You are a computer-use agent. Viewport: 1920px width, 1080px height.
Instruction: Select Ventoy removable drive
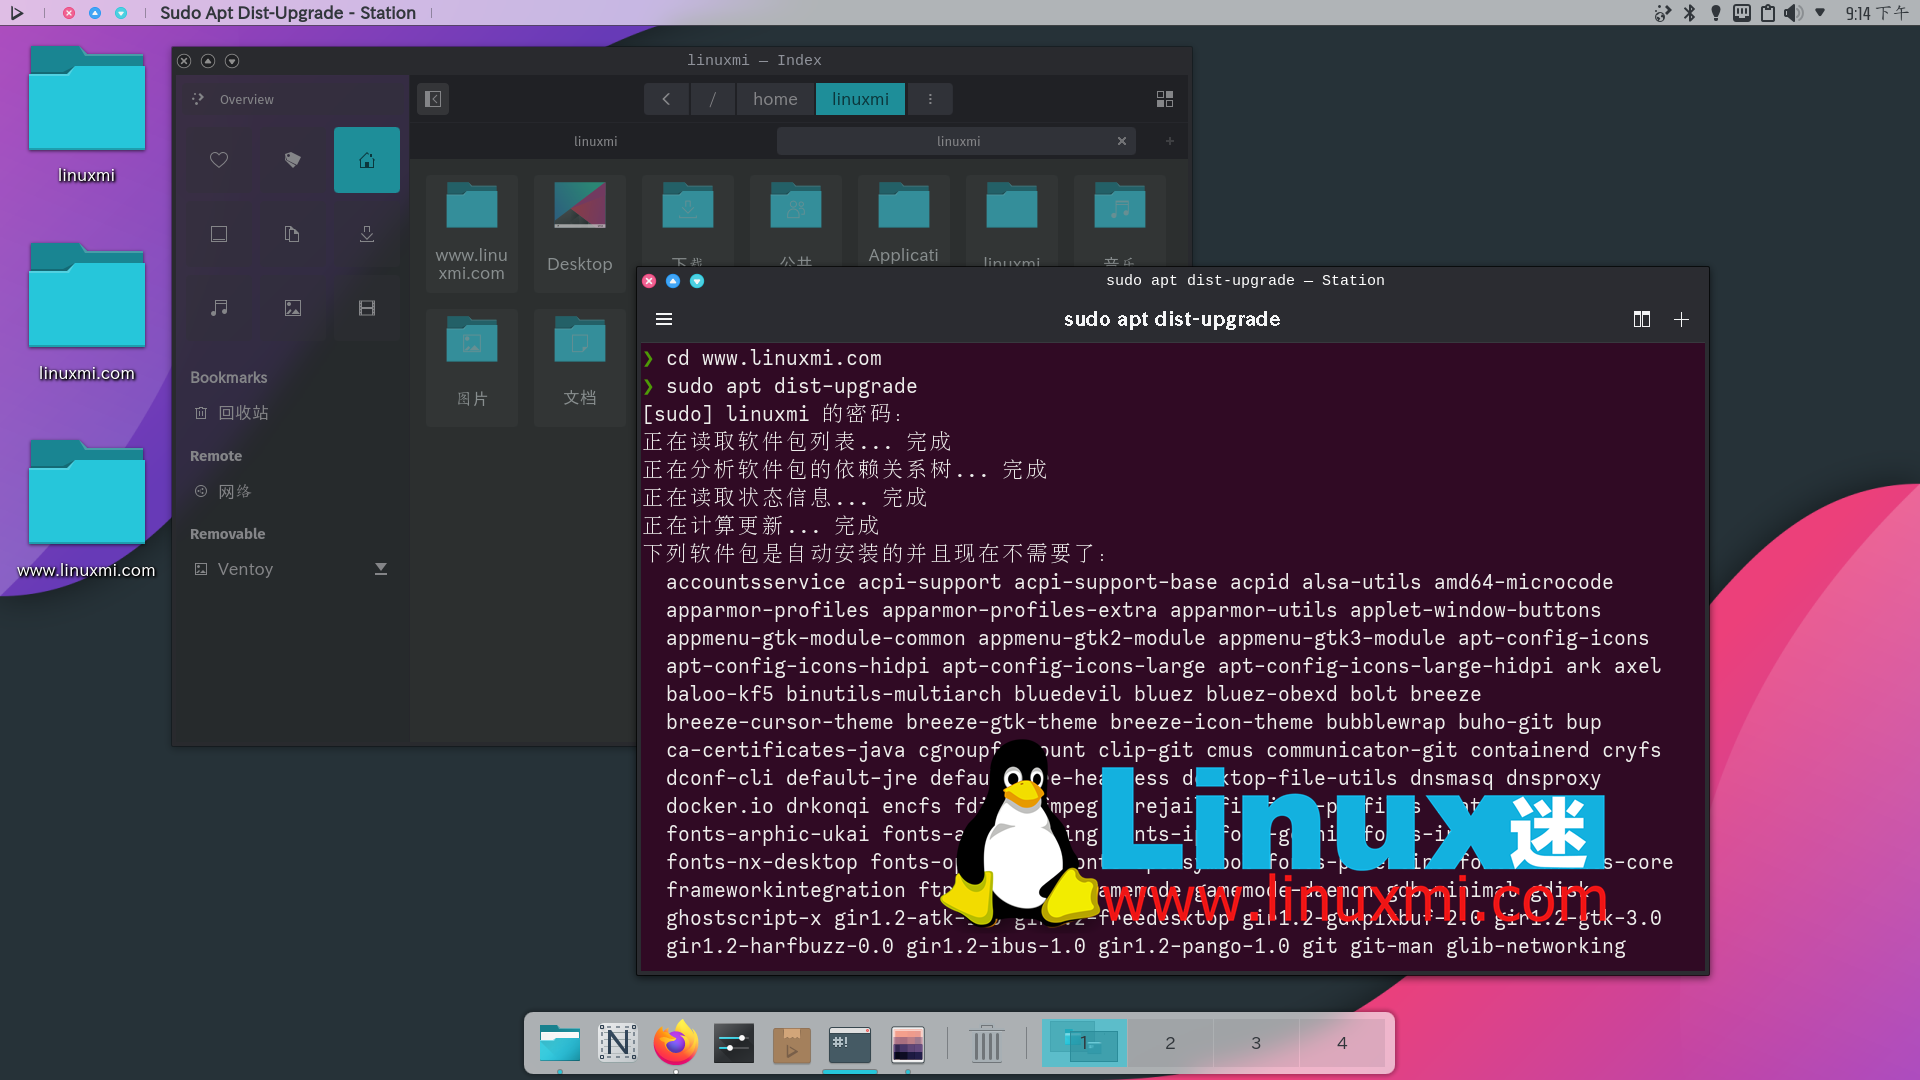(280, 569)
